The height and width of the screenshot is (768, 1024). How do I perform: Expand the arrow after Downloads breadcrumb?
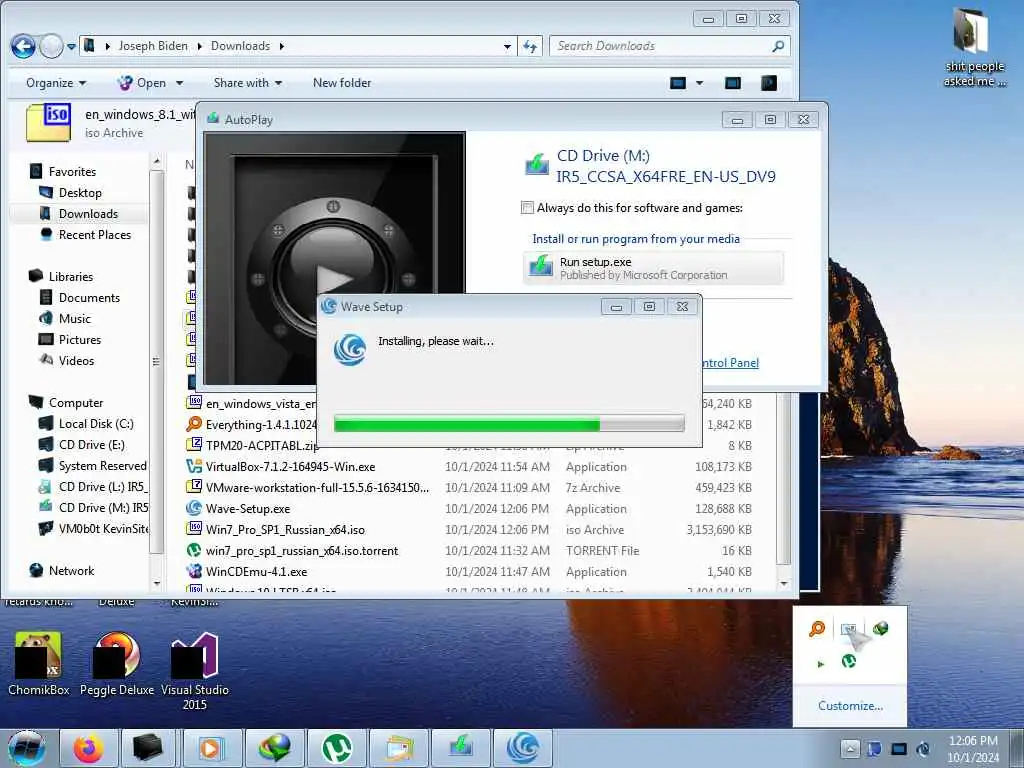(281, 46)
